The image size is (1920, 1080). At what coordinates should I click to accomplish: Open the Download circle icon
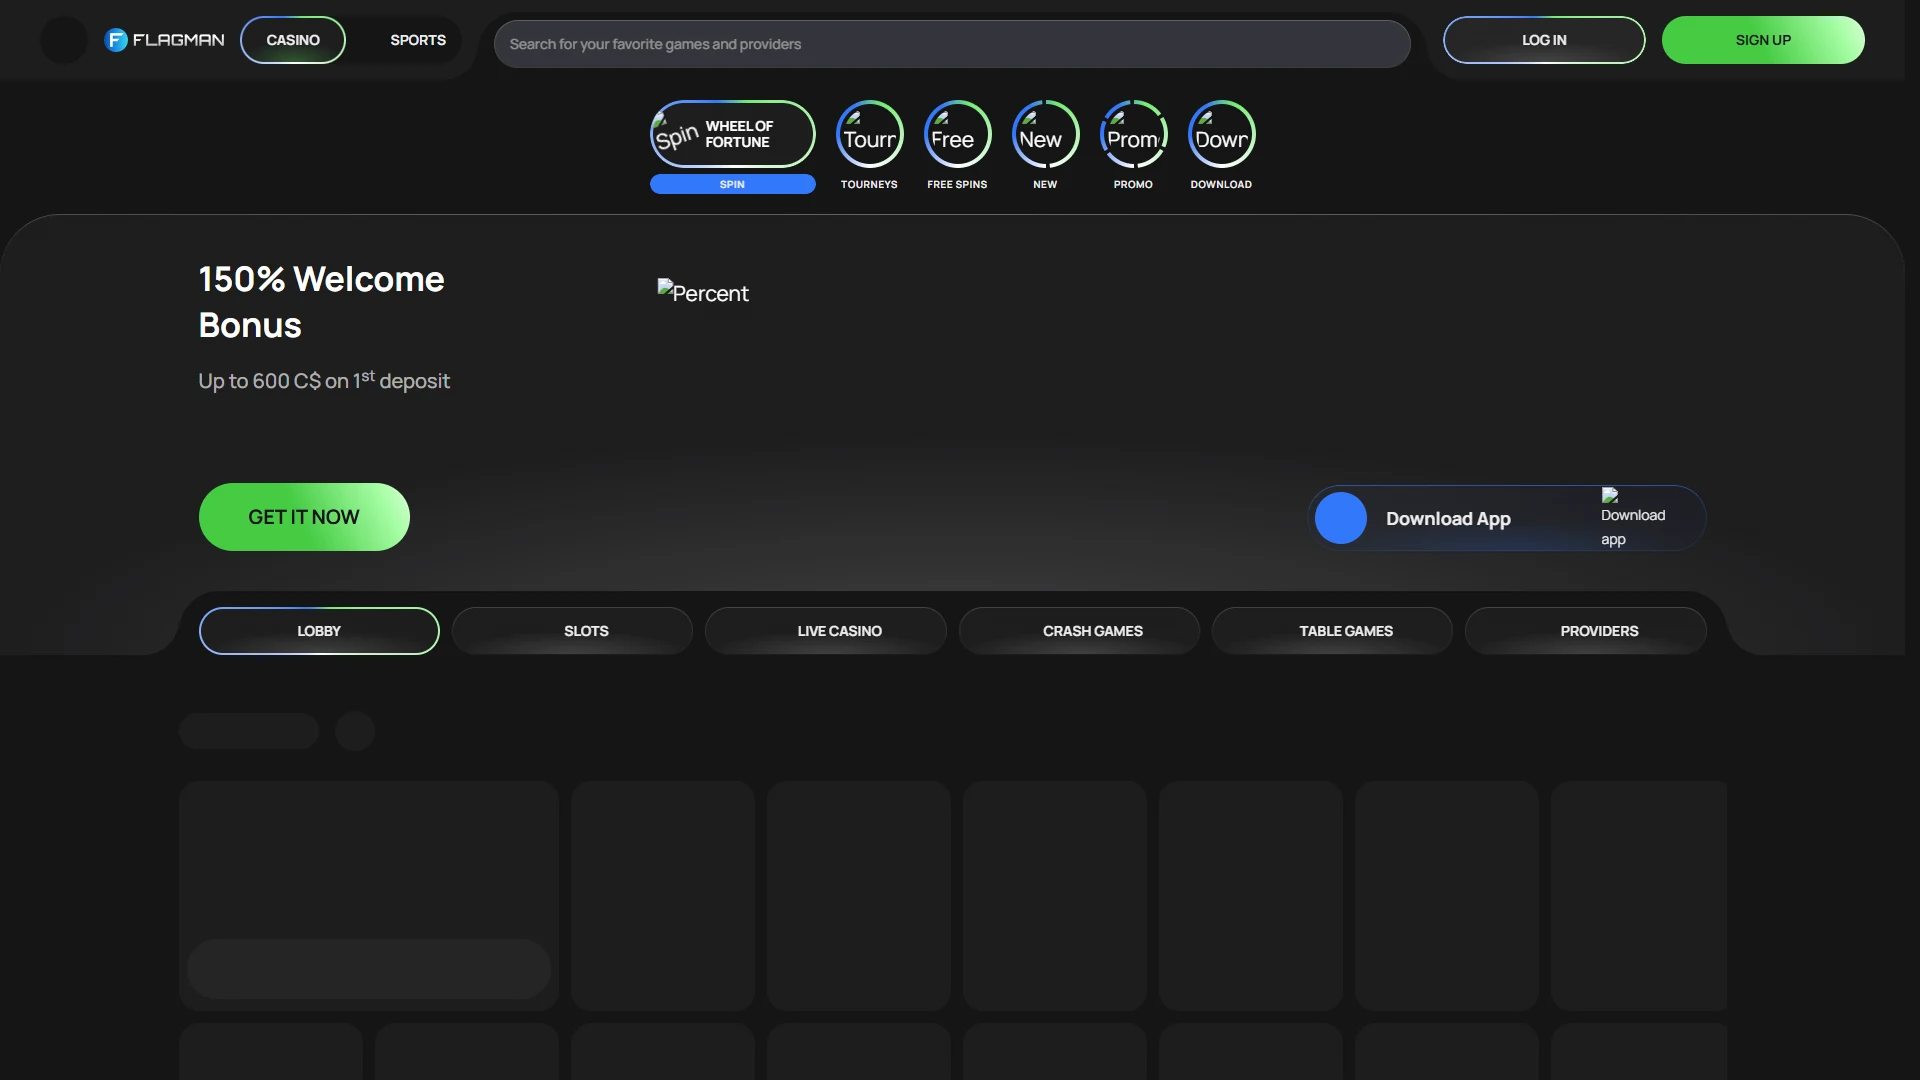pos(1221,135)
